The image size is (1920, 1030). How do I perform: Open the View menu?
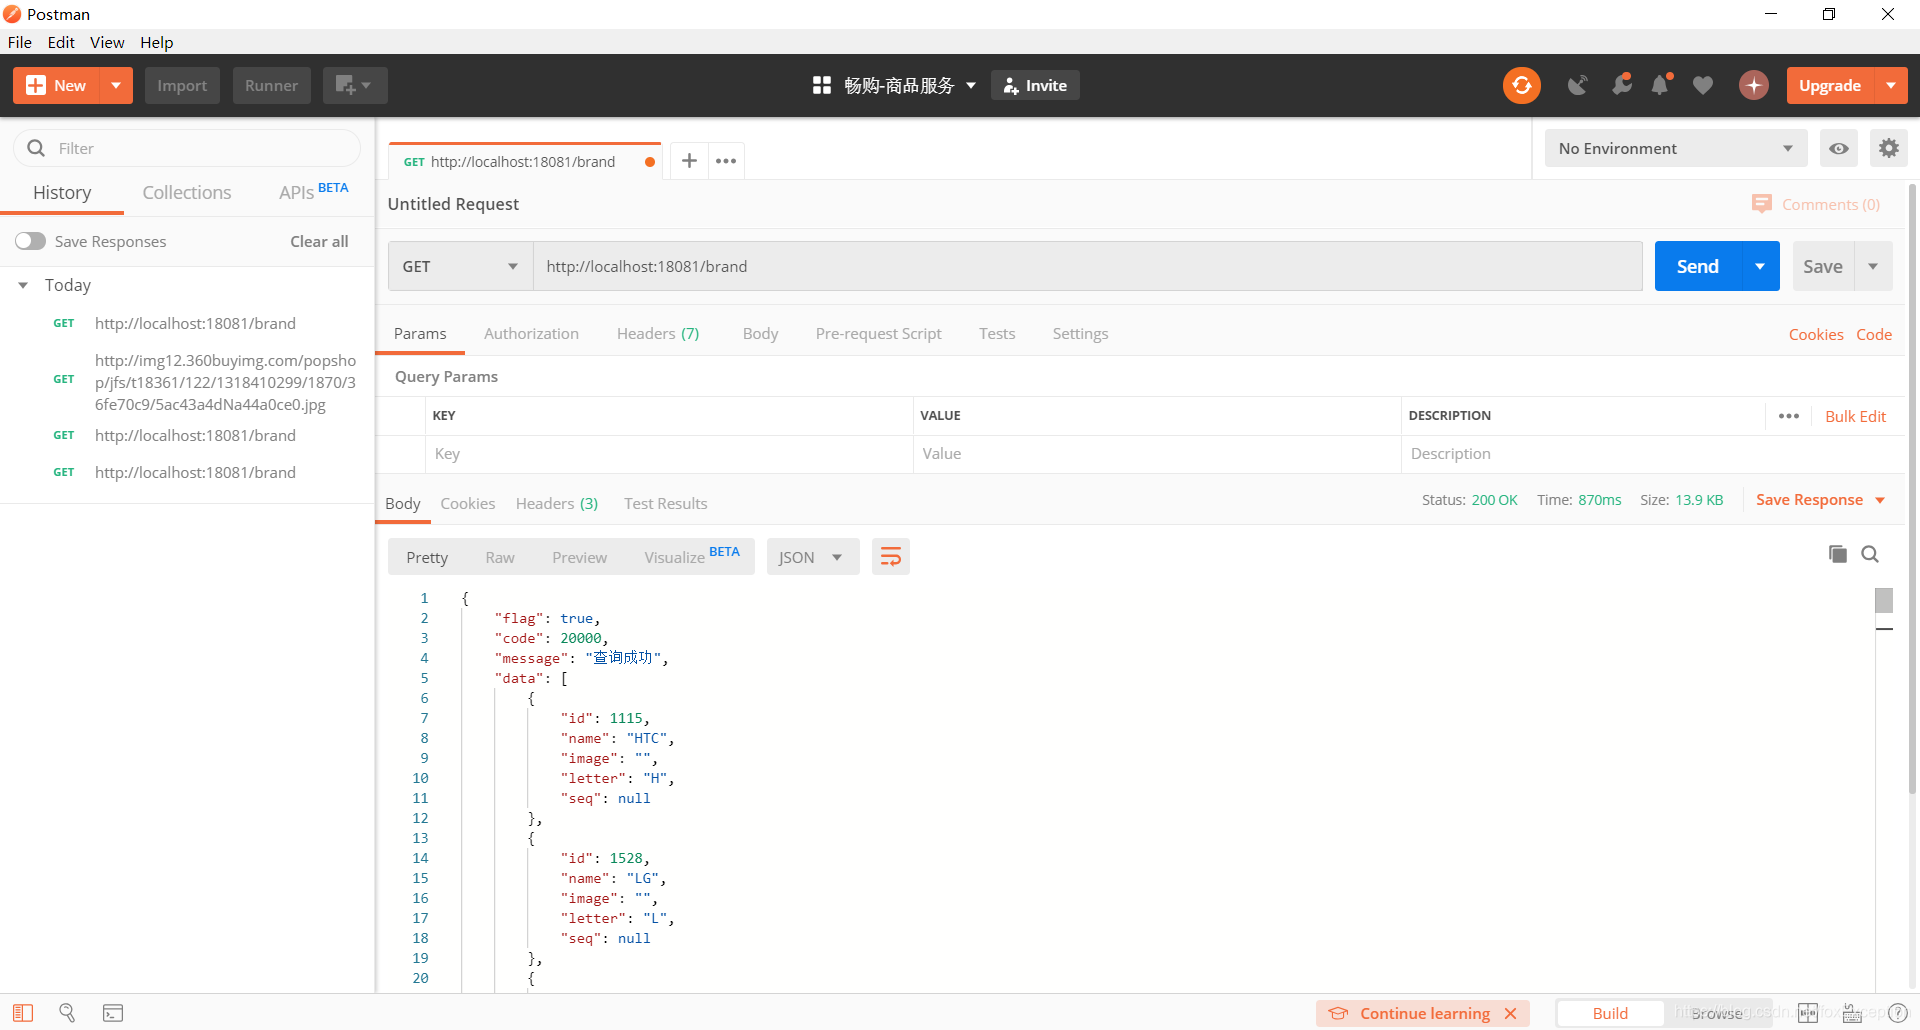coord(107,42)
